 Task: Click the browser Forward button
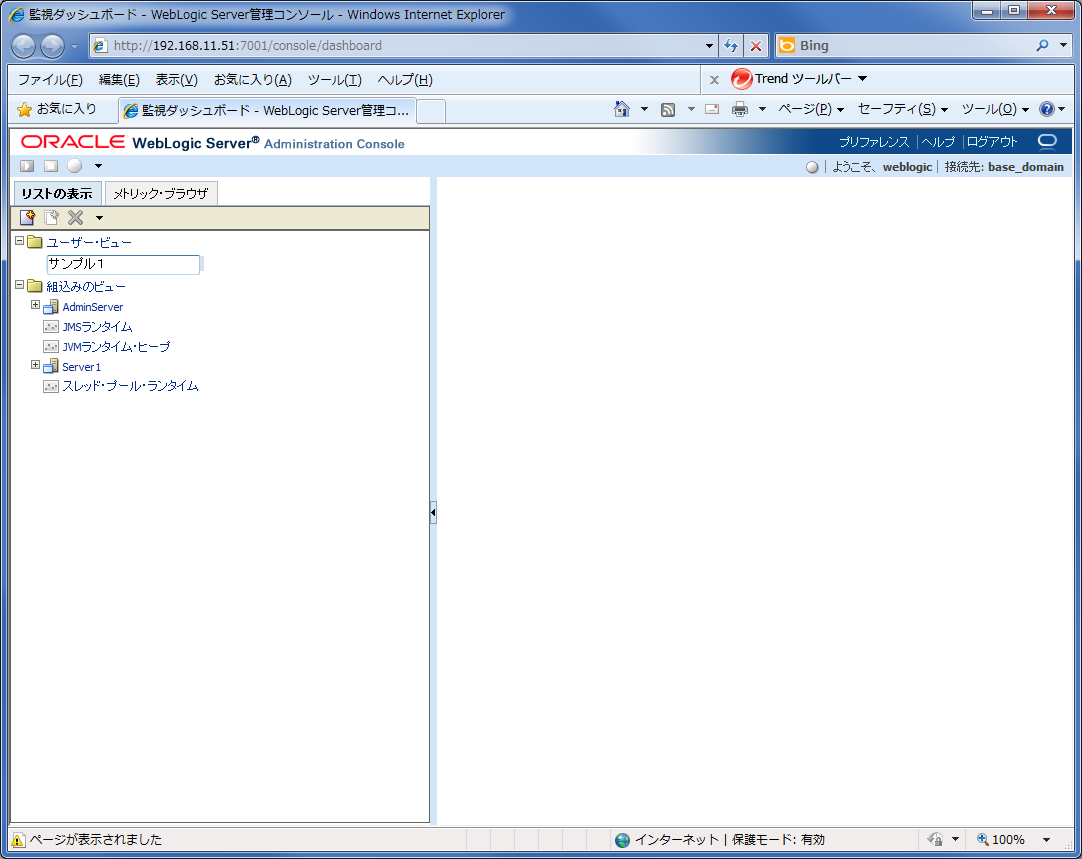pyautogui.click(x=52, y=46)
